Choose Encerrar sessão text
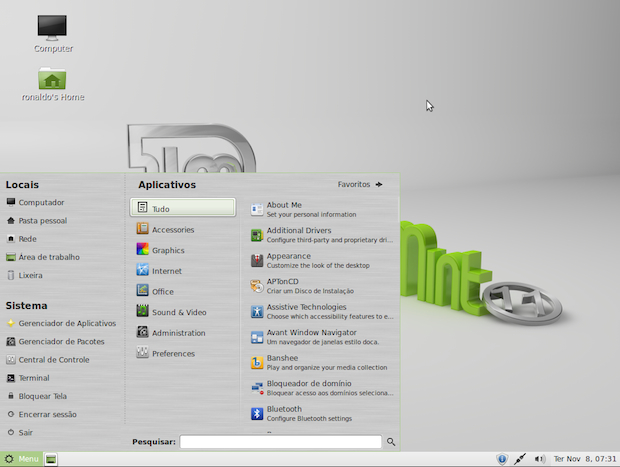This screenshot has width=620, height=467. (x=47, y=414)
